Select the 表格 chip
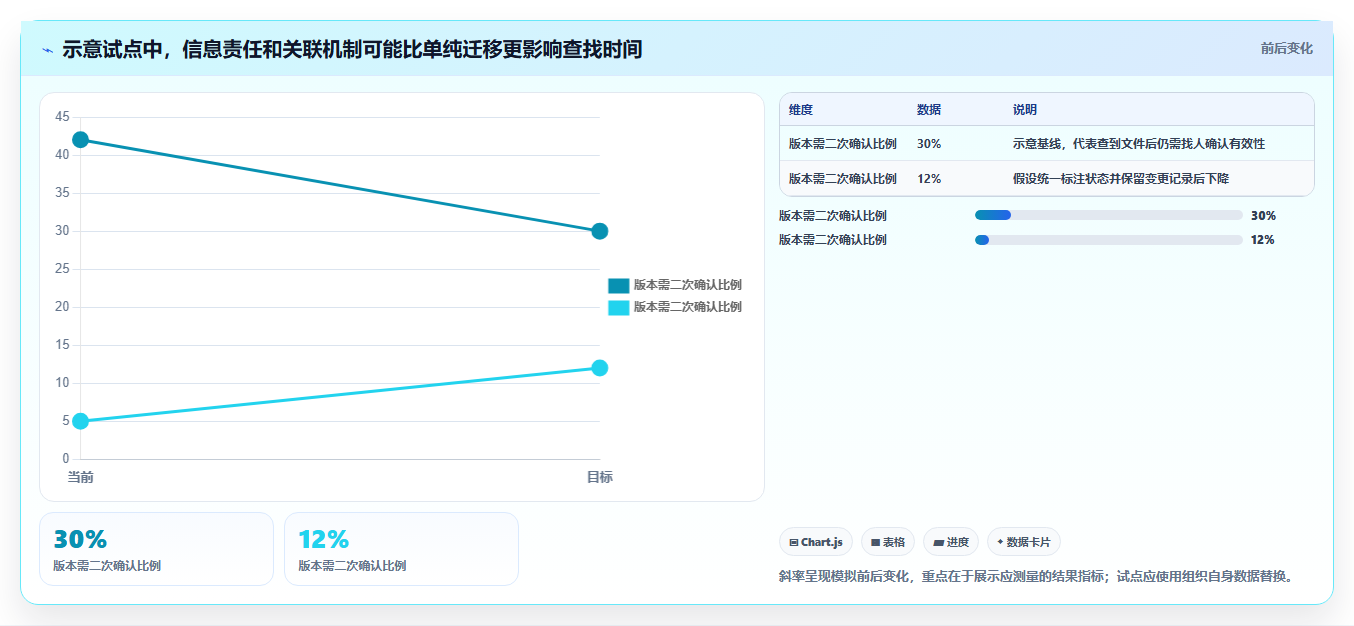Viewport: 1354px width, 626px height. (888, 542)
